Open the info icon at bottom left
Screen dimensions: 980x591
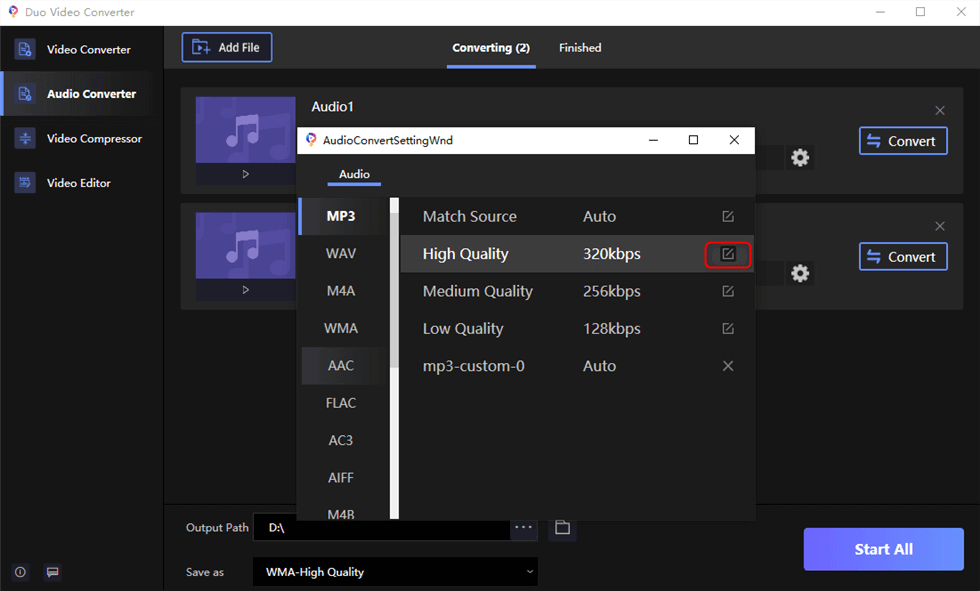tap(20, 572)
